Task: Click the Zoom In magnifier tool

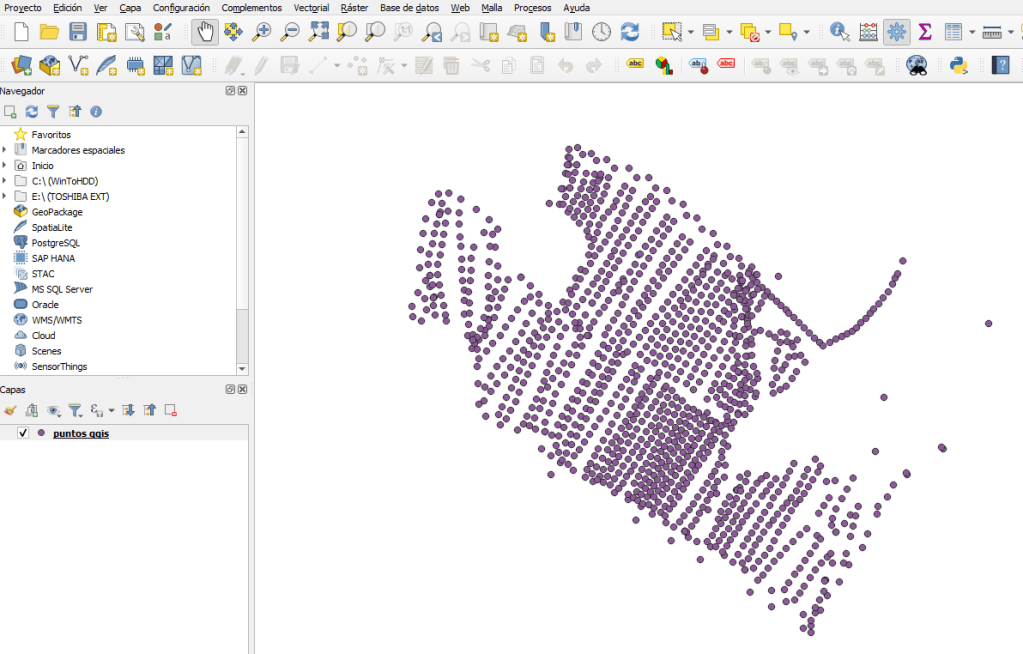Action: (x=262, y=32)
